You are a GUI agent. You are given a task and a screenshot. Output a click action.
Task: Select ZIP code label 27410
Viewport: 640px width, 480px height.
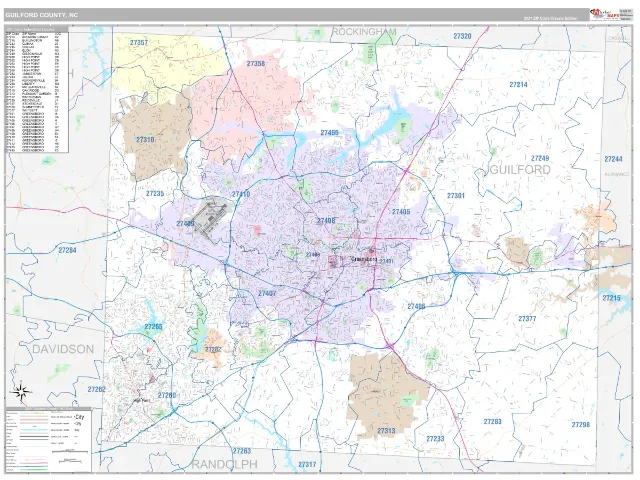tap(241, 194)
